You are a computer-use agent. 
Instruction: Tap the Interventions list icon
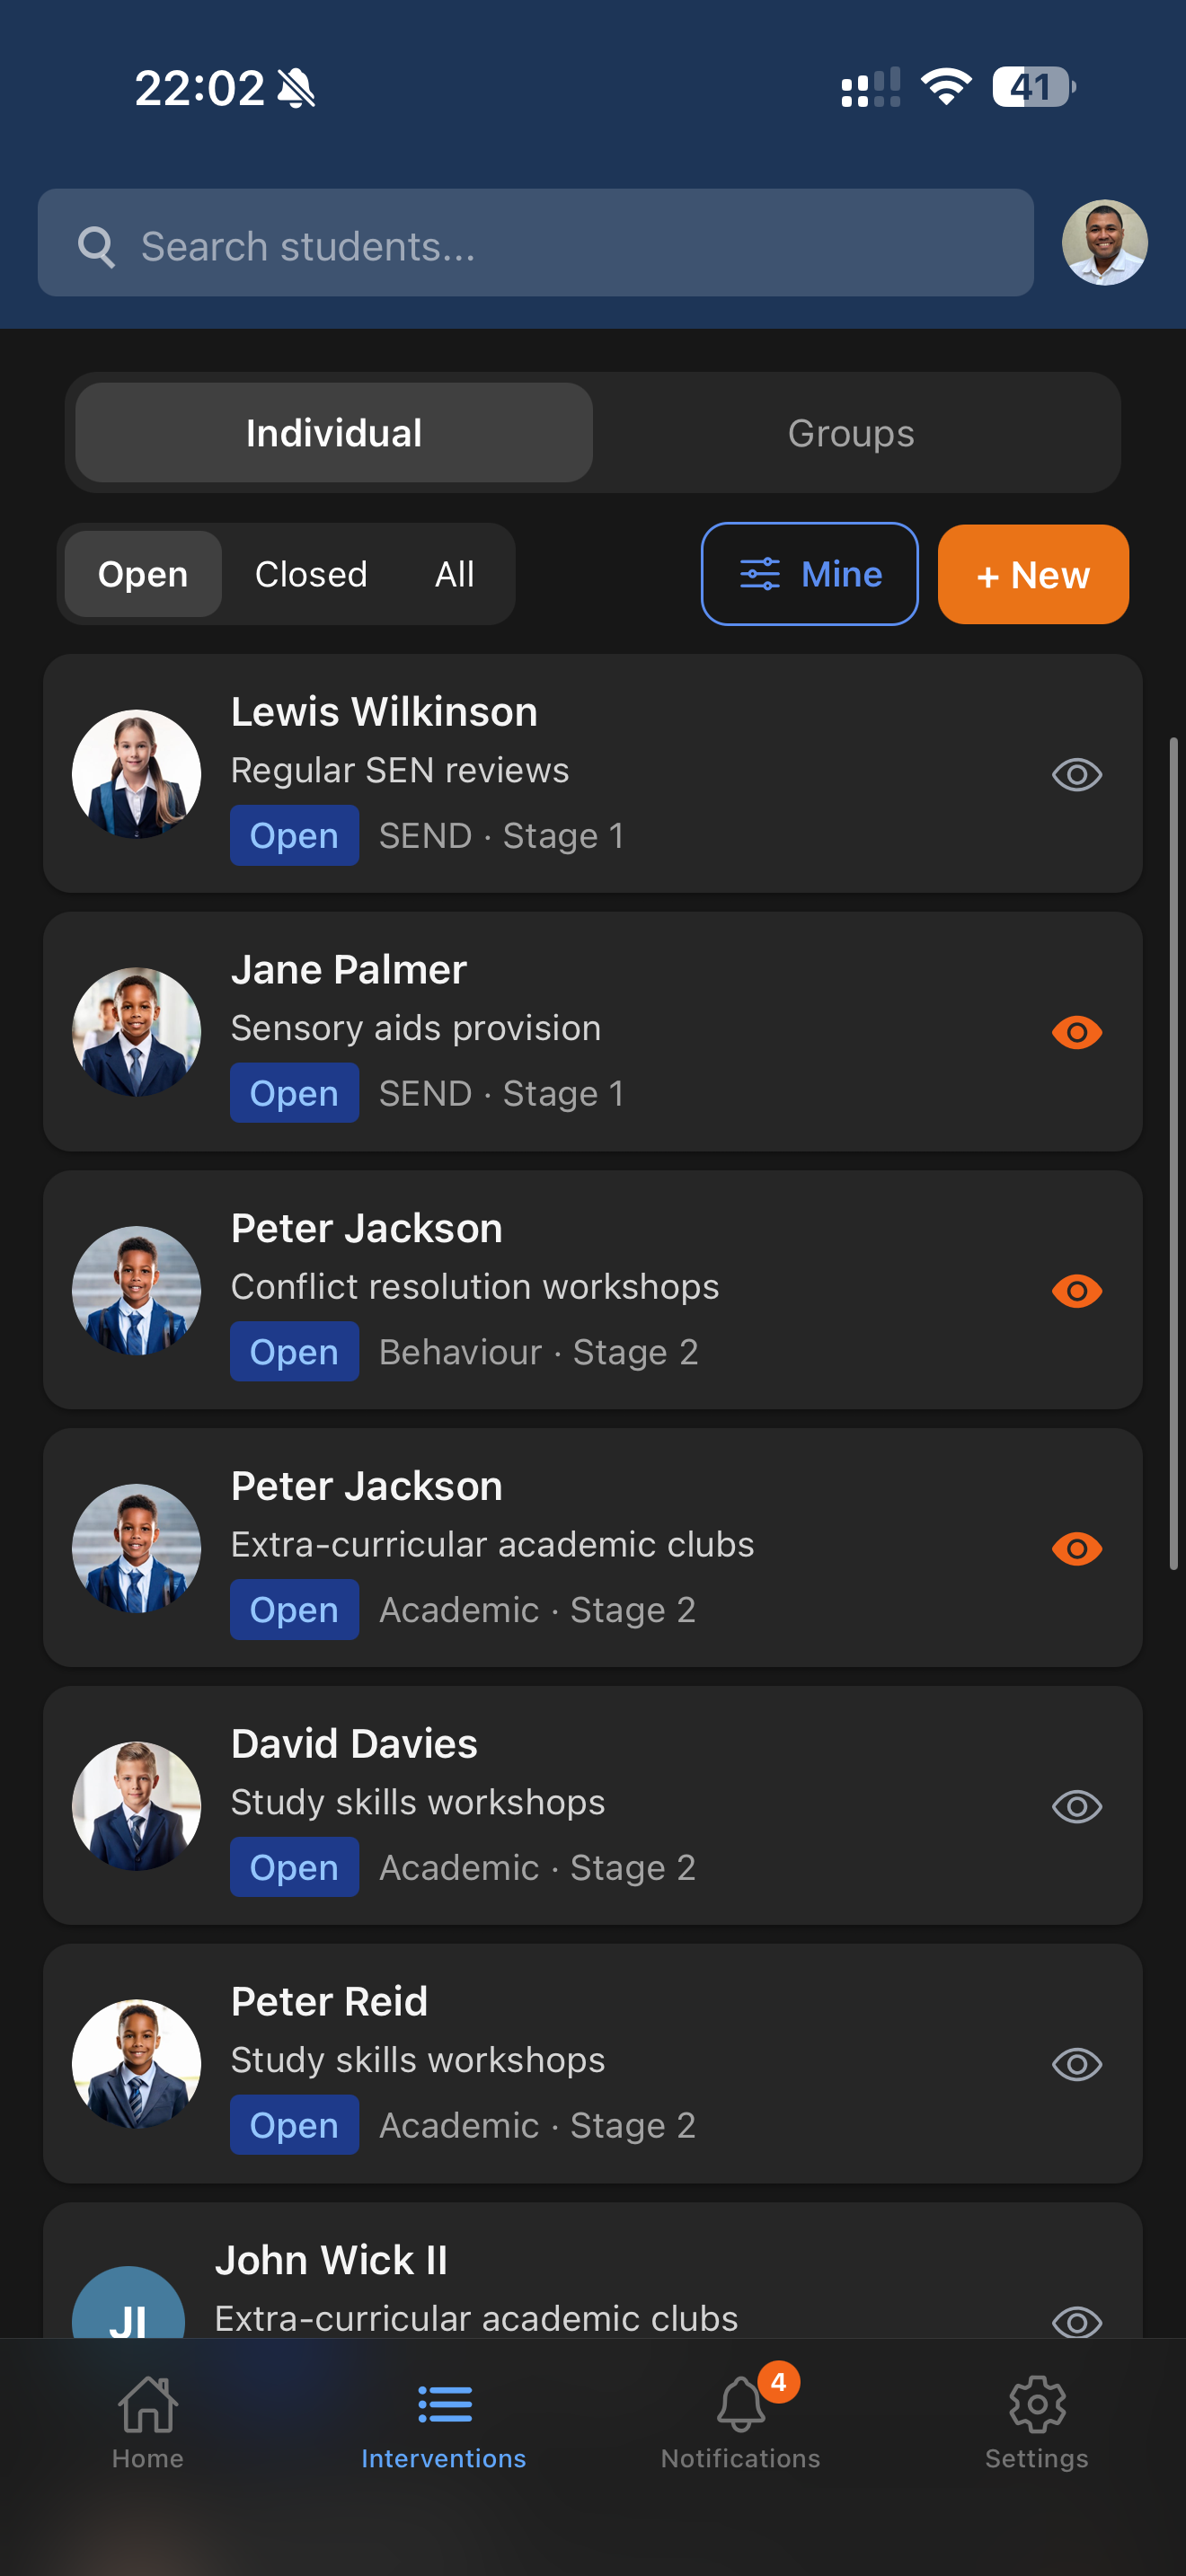tap(444, 2406)
